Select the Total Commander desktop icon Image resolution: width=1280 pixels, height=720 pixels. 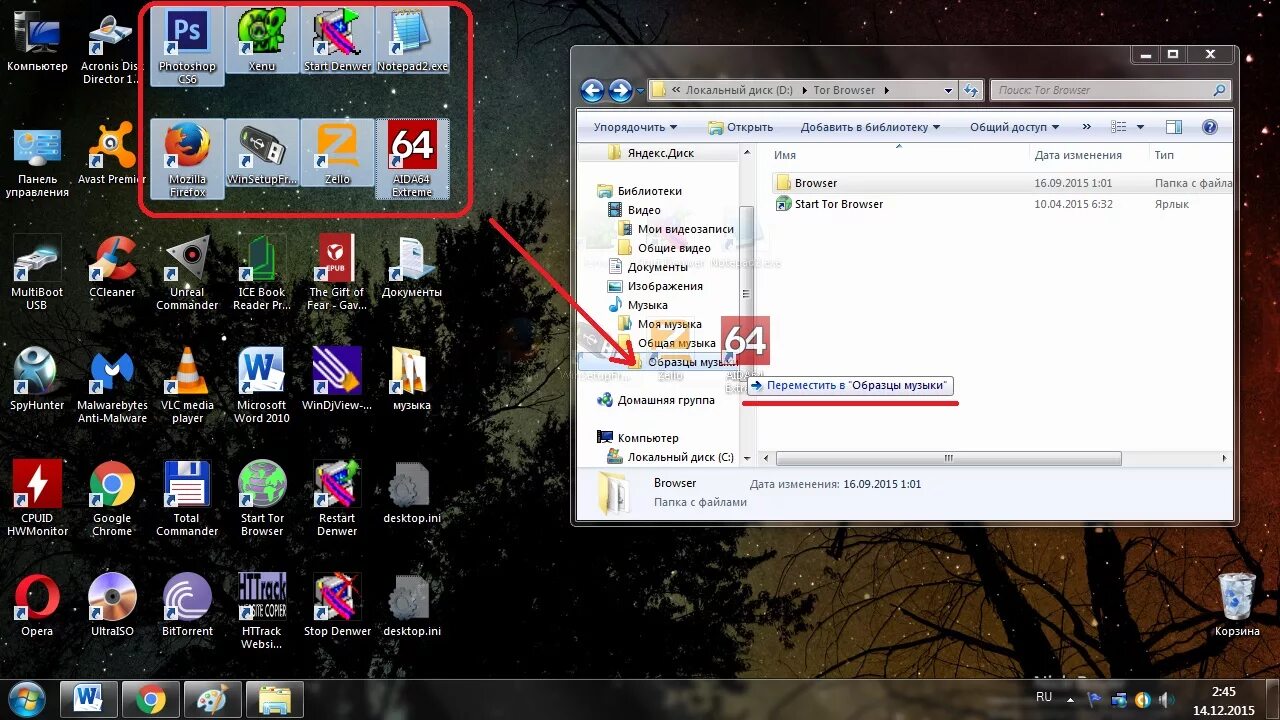(x=187, y=499)
